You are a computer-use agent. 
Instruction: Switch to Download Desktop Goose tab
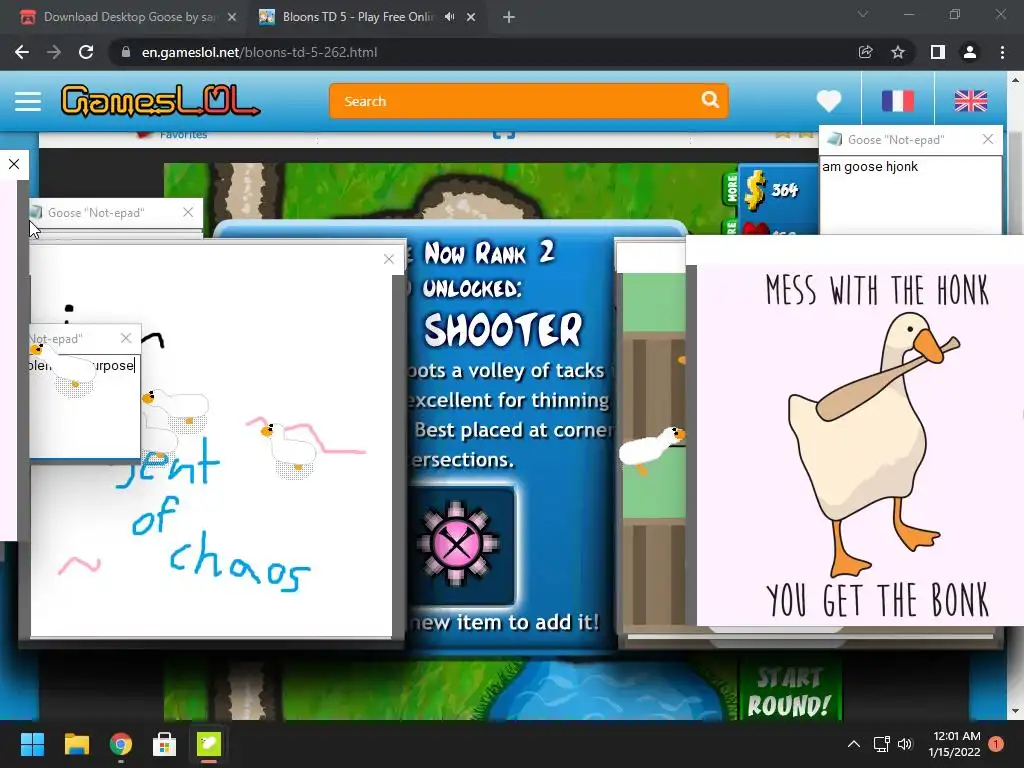(x=128, y=17)
